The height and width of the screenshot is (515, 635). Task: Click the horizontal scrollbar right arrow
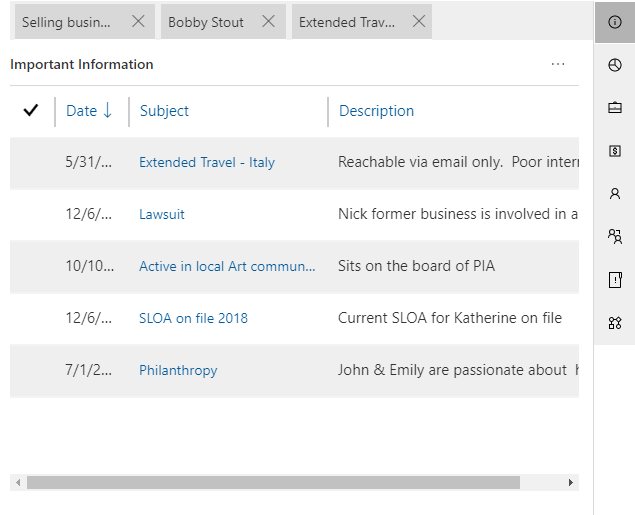[x=571, y=482]
